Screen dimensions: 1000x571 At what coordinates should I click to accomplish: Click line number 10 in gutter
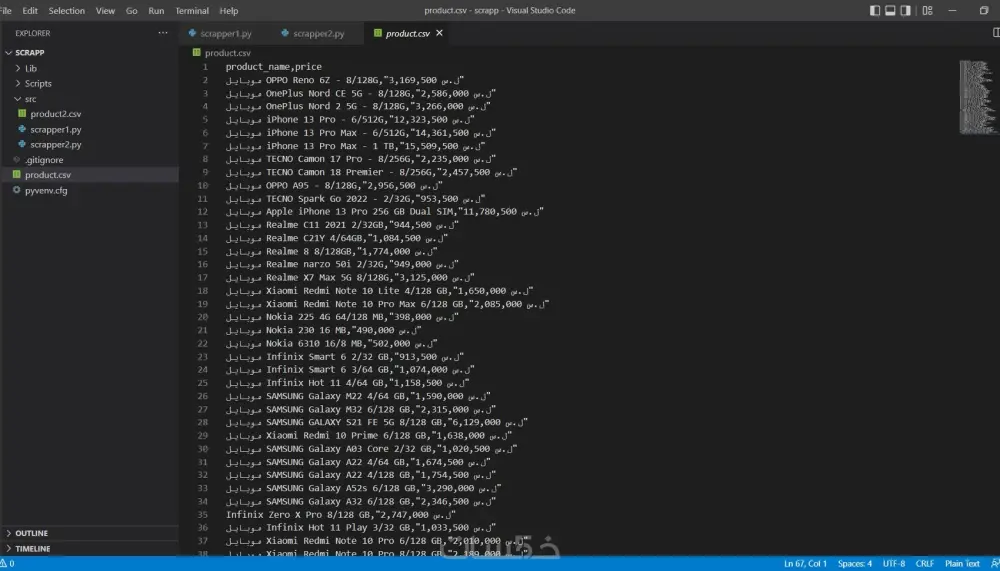(x=202, y=186)
